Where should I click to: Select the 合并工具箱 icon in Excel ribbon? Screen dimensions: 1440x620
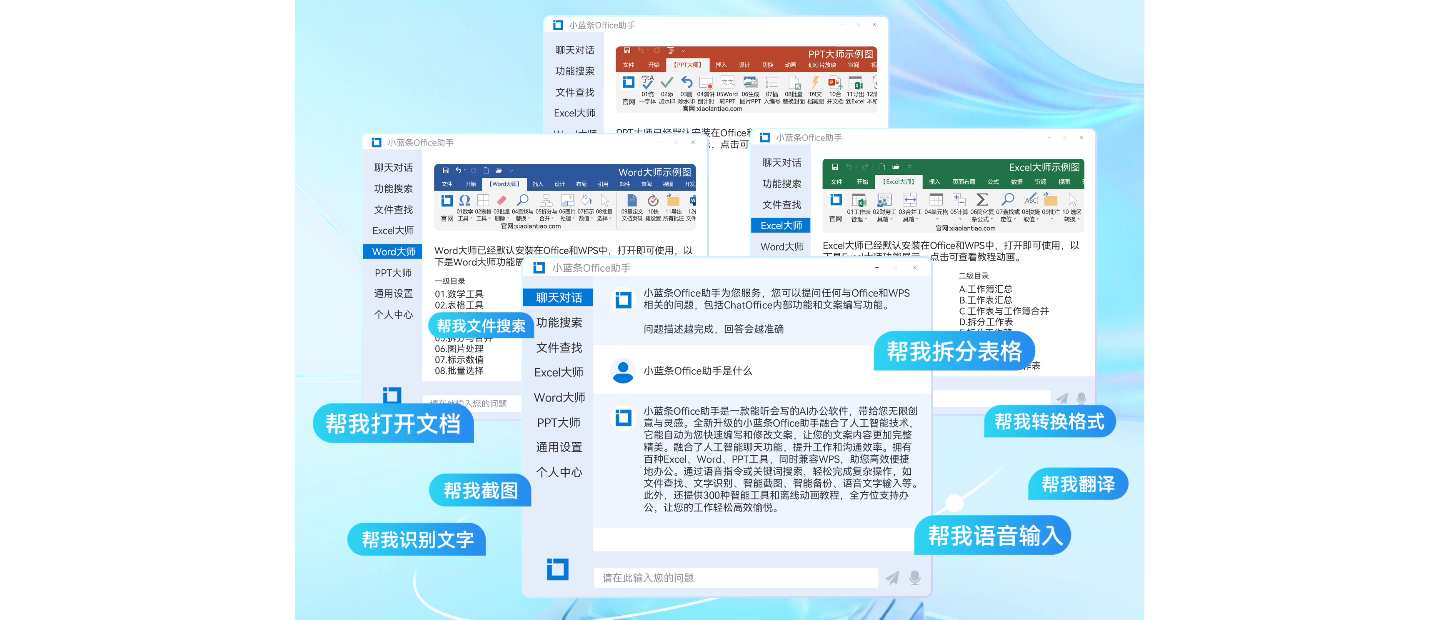pos(910,199)
